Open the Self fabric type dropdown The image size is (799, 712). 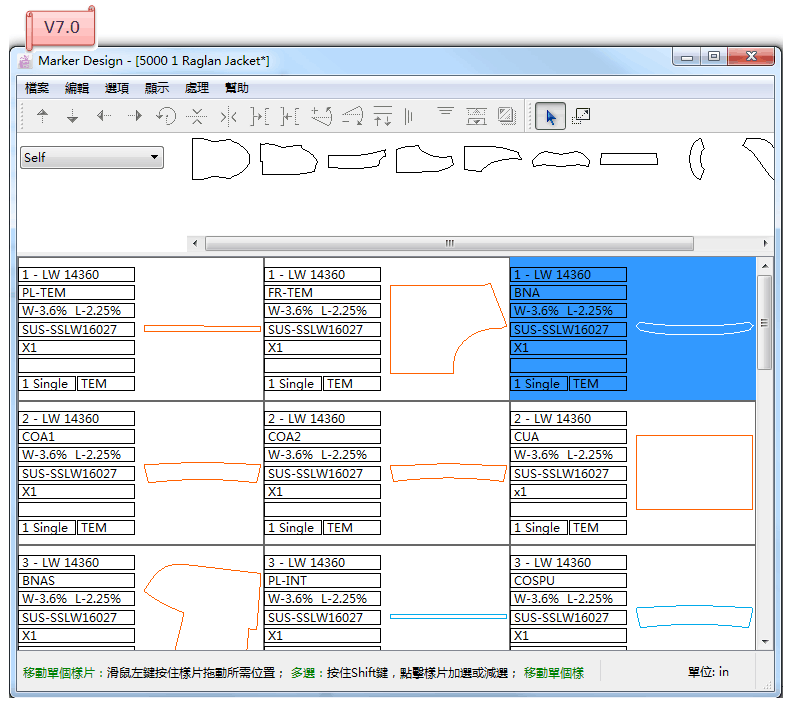click(x=92, y=157)
